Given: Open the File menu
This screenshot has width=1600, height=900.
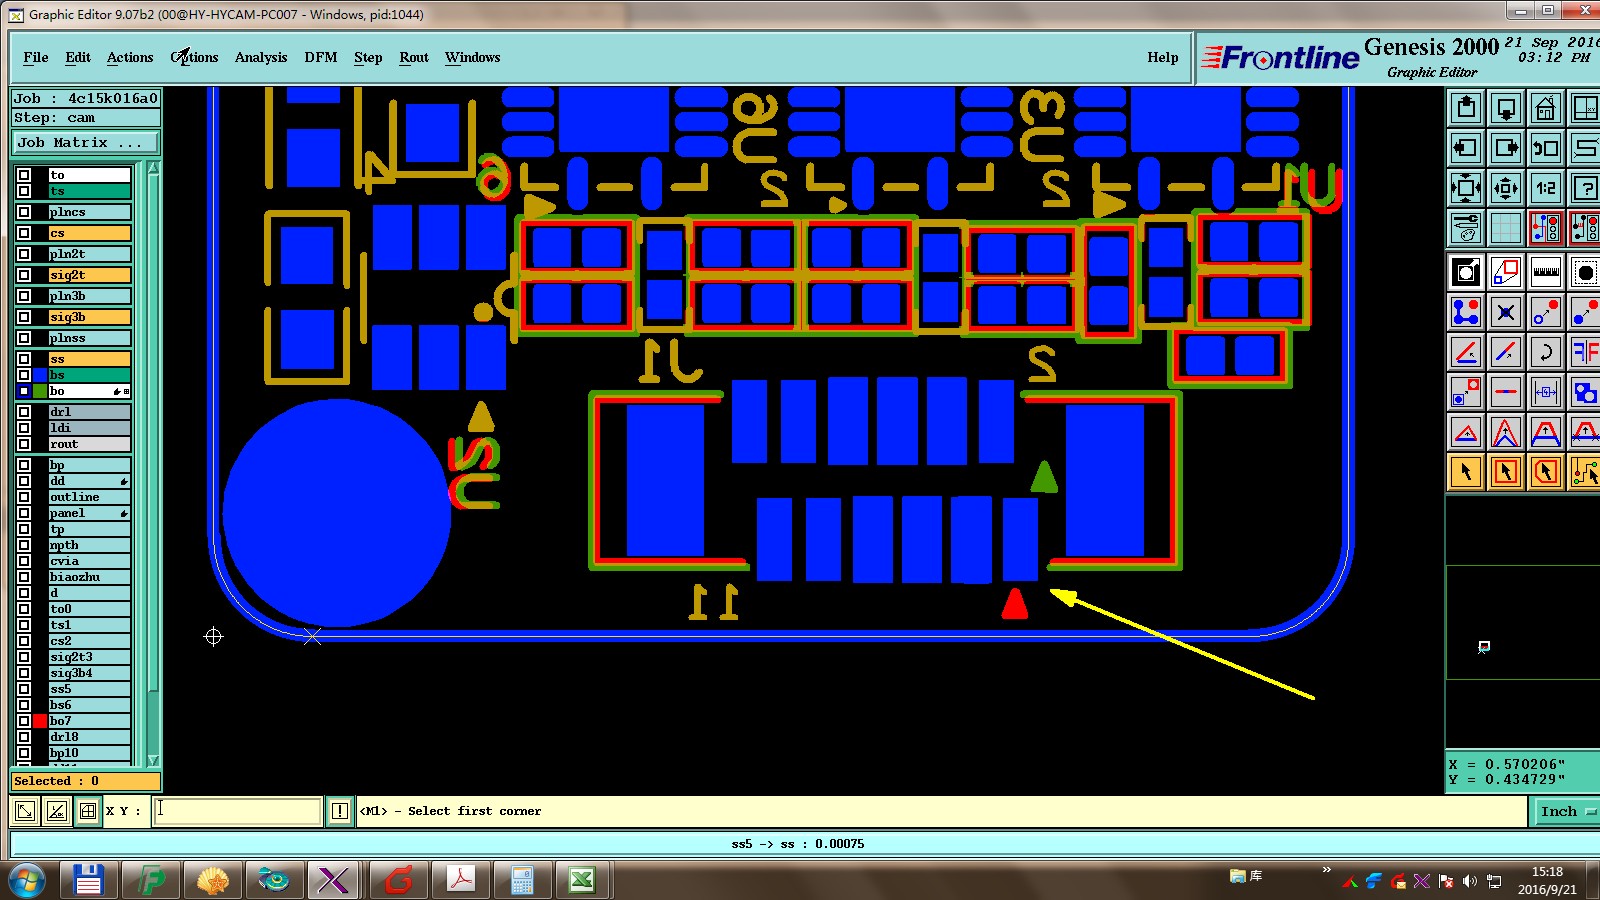Looking at the screenshot, I should [x=36, y=57].
